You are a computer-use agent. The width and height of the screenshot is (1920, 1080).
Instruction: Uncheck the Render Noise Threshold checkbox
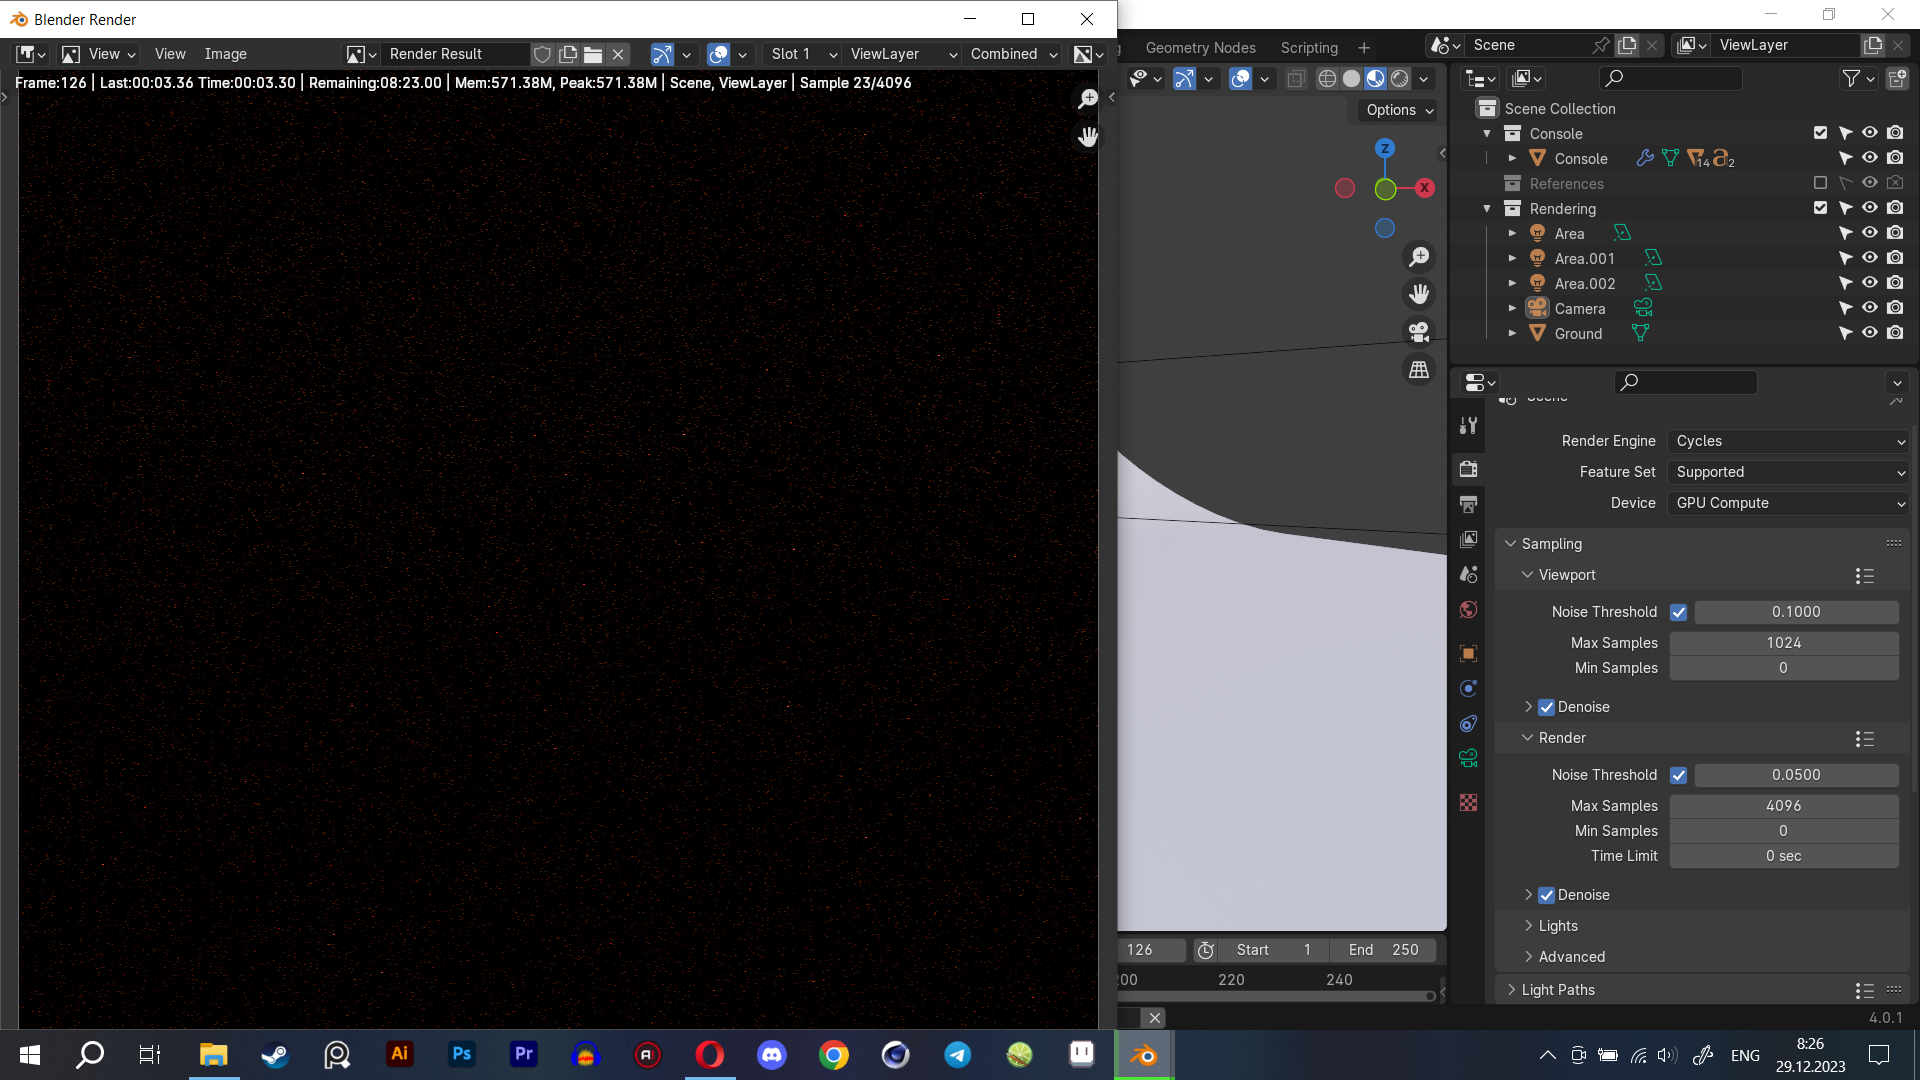tap(1678, 775)
